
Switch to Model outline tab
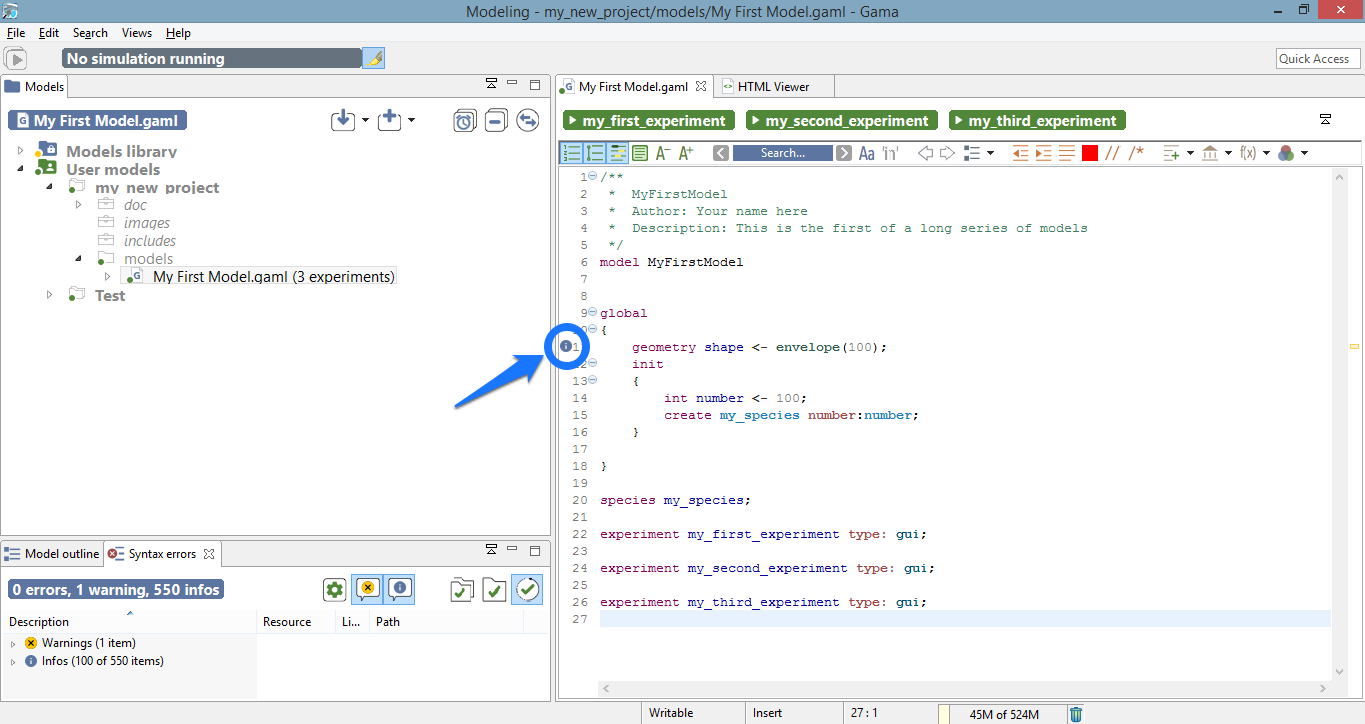(x=52, y=554)
